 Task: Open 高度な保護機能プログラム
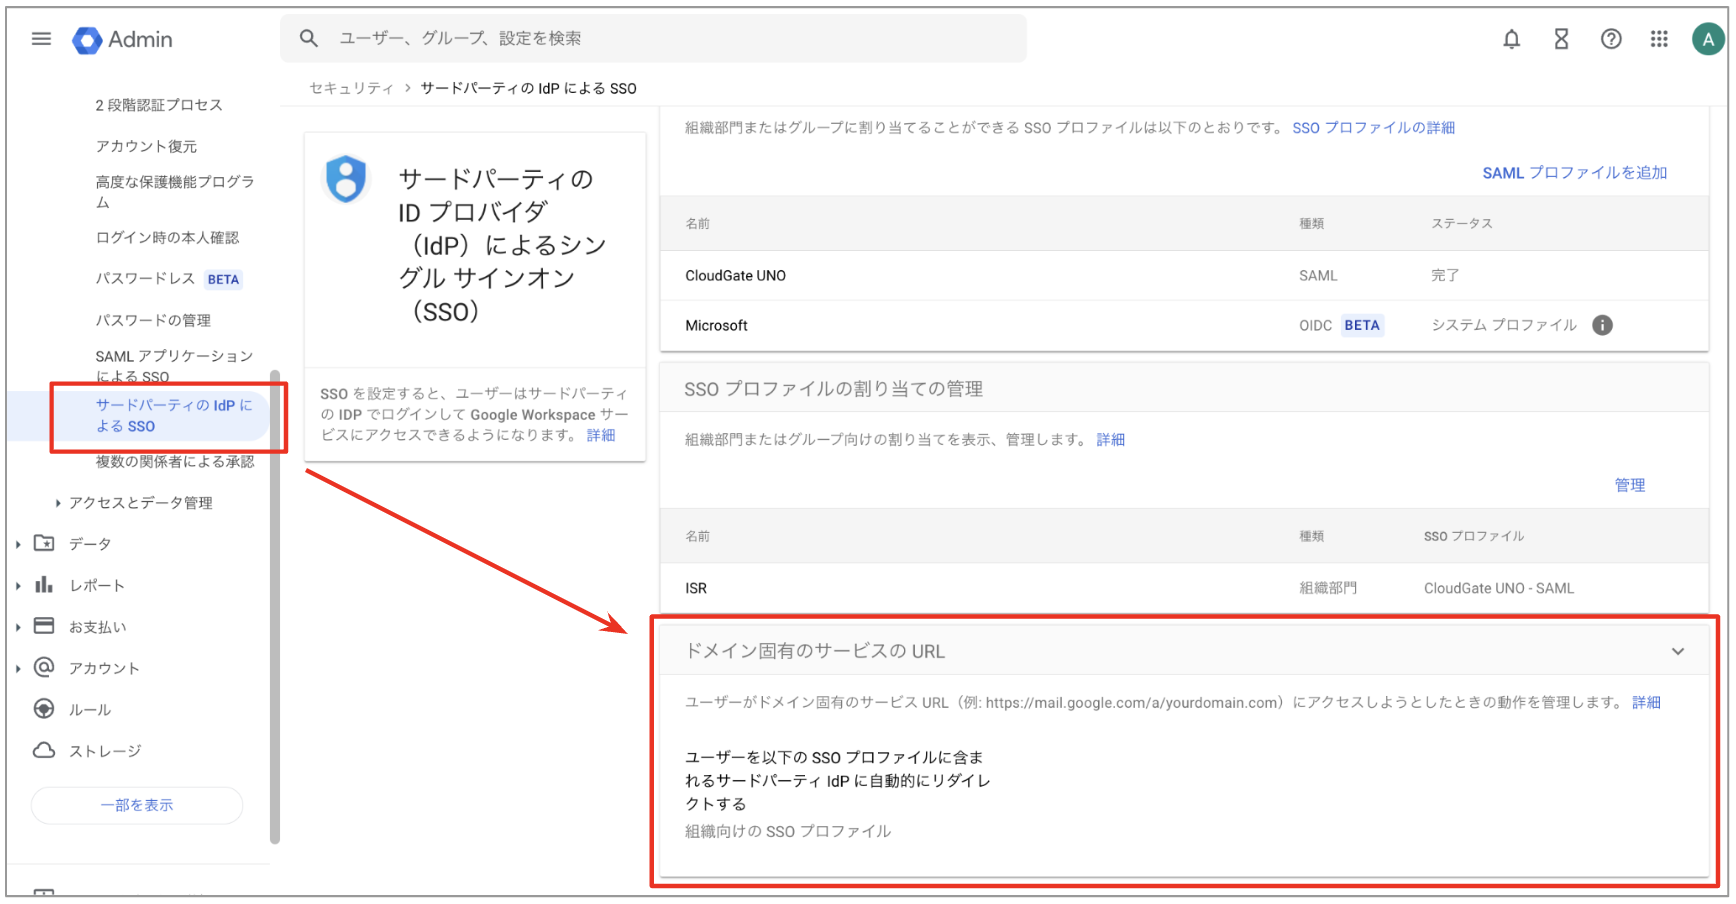175,191
